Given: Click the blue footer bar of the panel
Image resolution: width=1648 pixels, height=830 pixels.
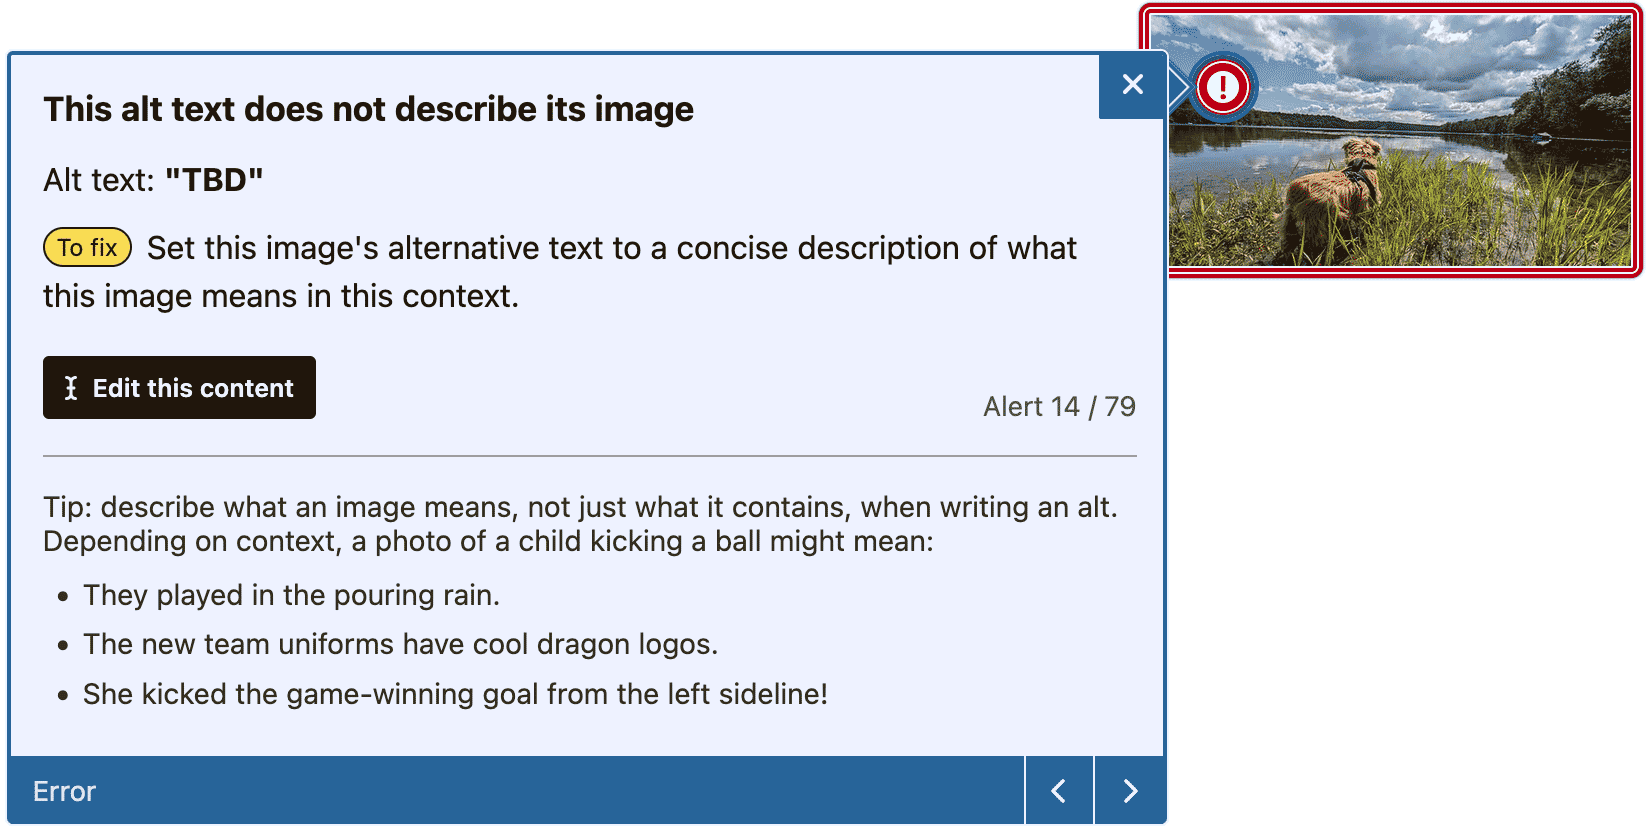Looking at the screenshot, I should pyautogui.click(x=500, y=791).
